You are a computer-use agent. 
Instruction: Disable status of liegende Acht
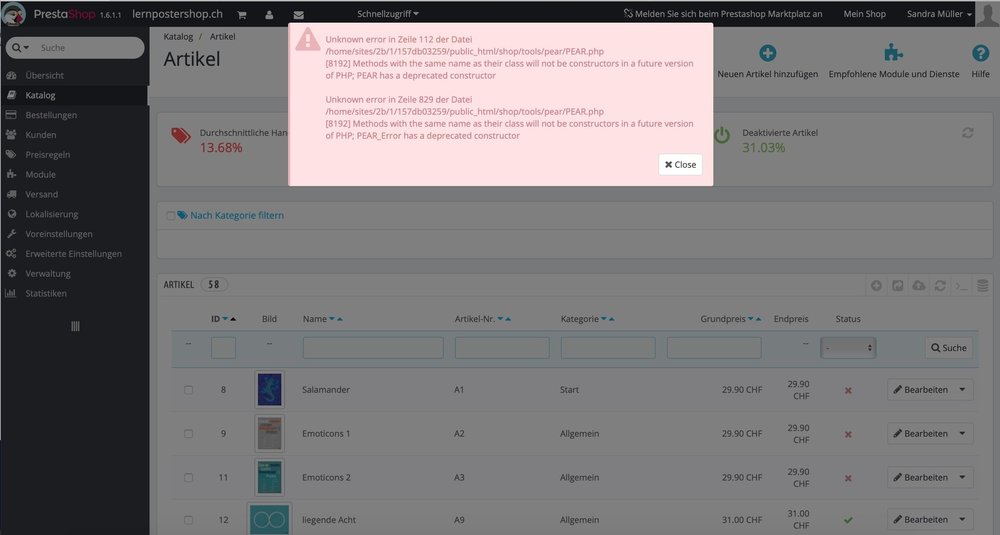[x=848, y=520]
